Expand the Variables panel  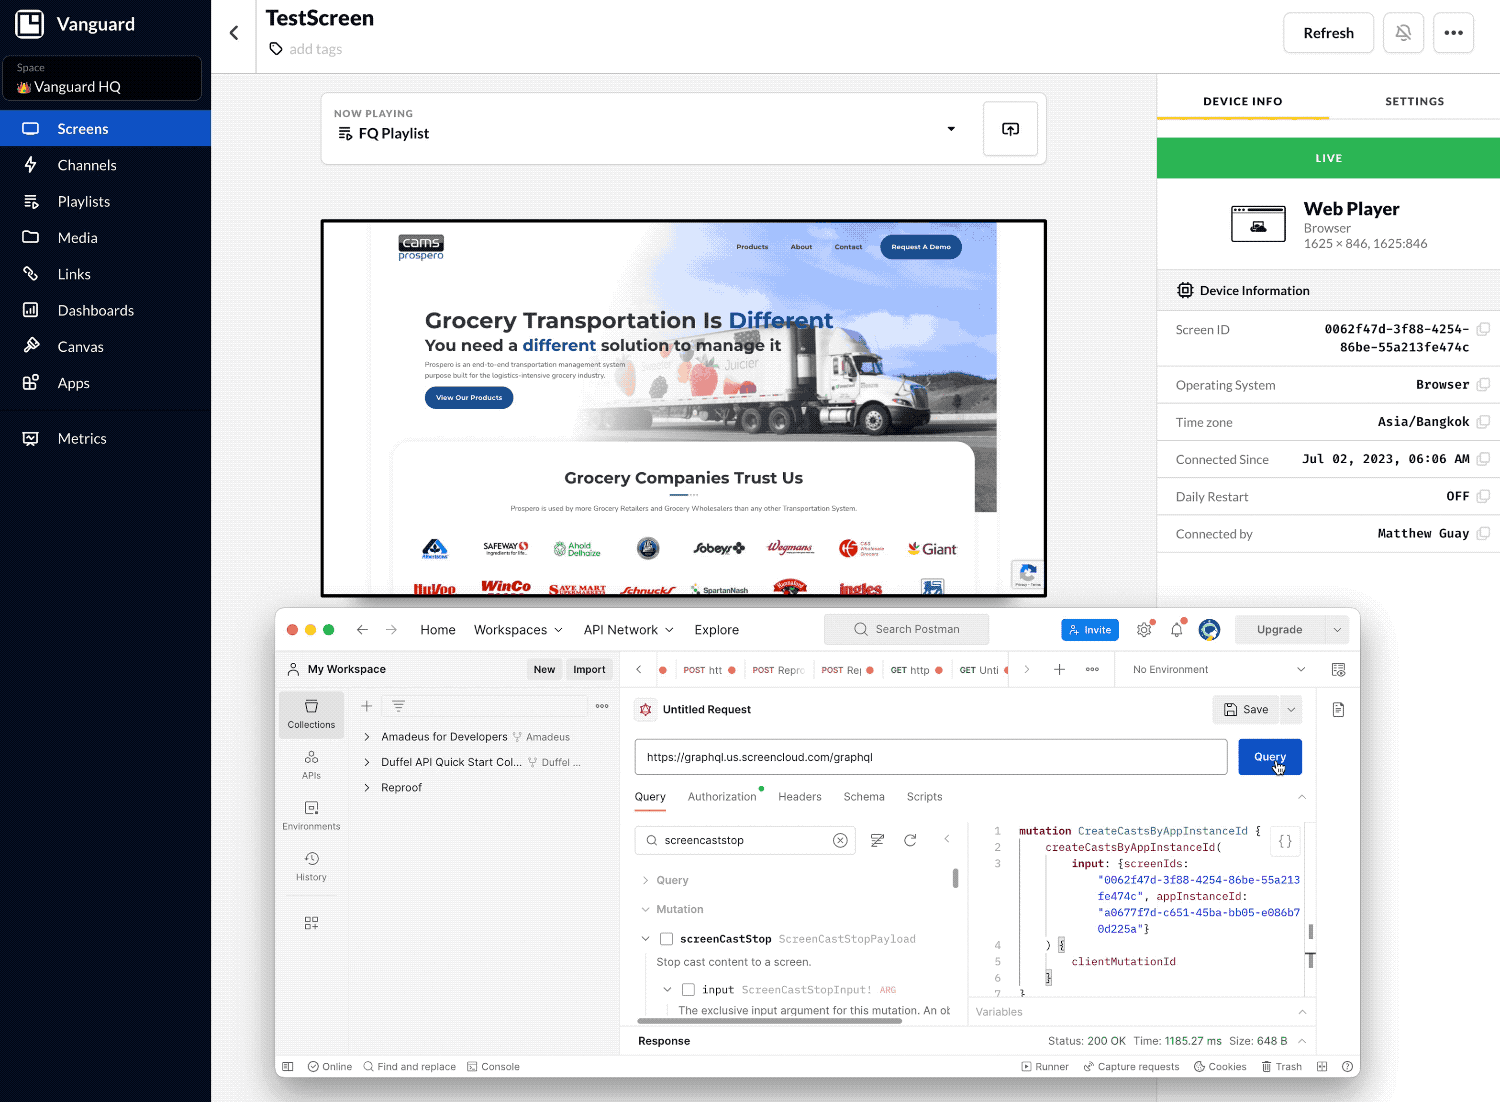[x=1302, y=1012]
